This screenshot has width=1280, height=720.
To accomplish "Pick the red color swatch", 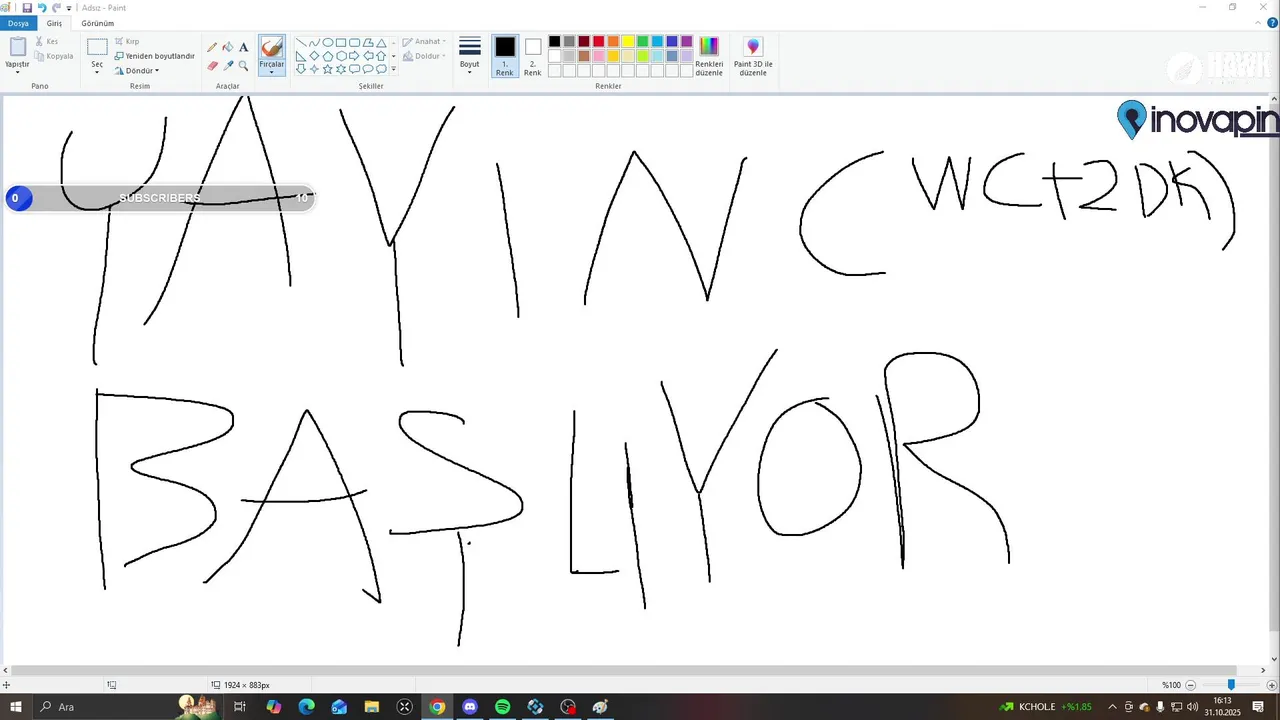I will 598,41.
